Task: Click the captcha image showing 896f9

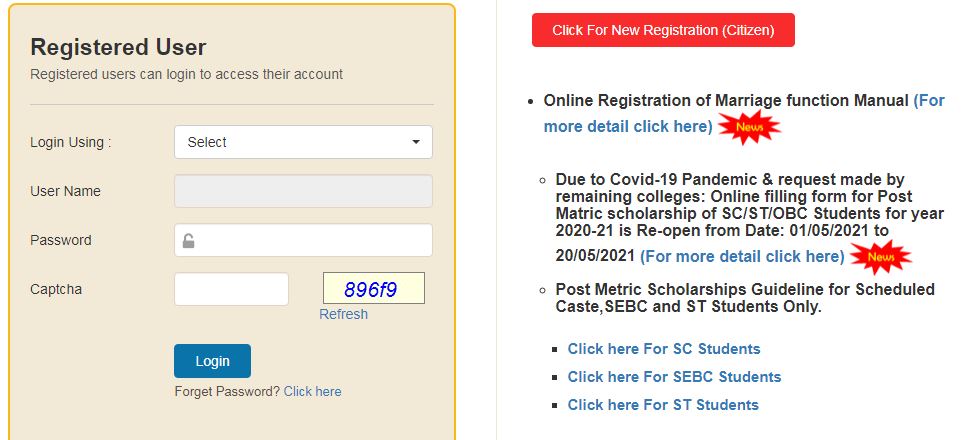Action: 373,289
